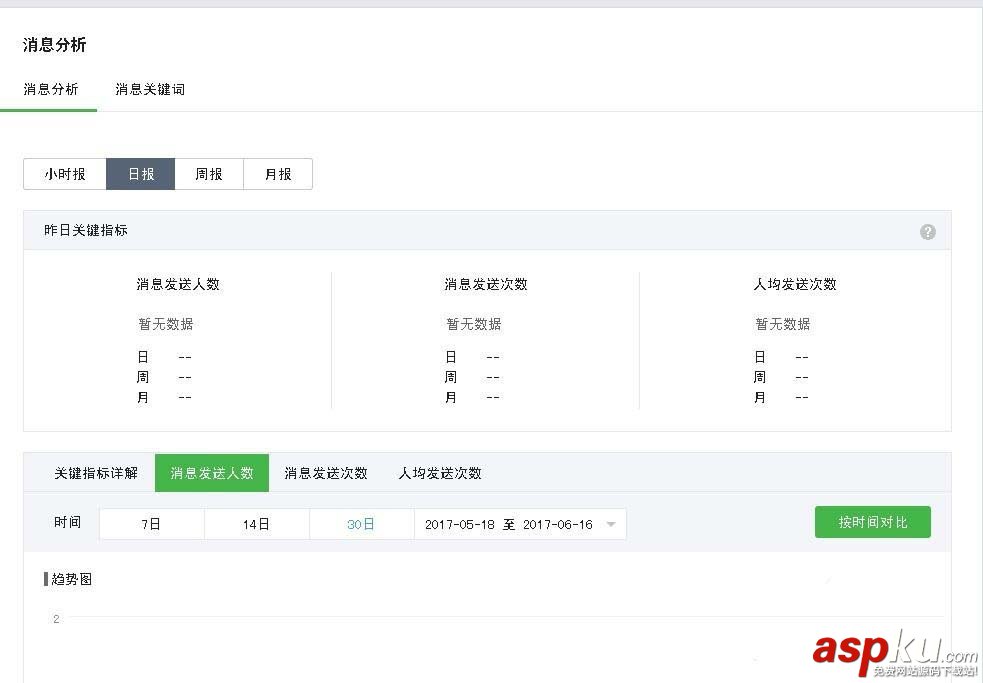Image resolution: width=983 pixels, height=683 pixels.
Task: Open the date range dropdown arrow
Action: [611, 523]
